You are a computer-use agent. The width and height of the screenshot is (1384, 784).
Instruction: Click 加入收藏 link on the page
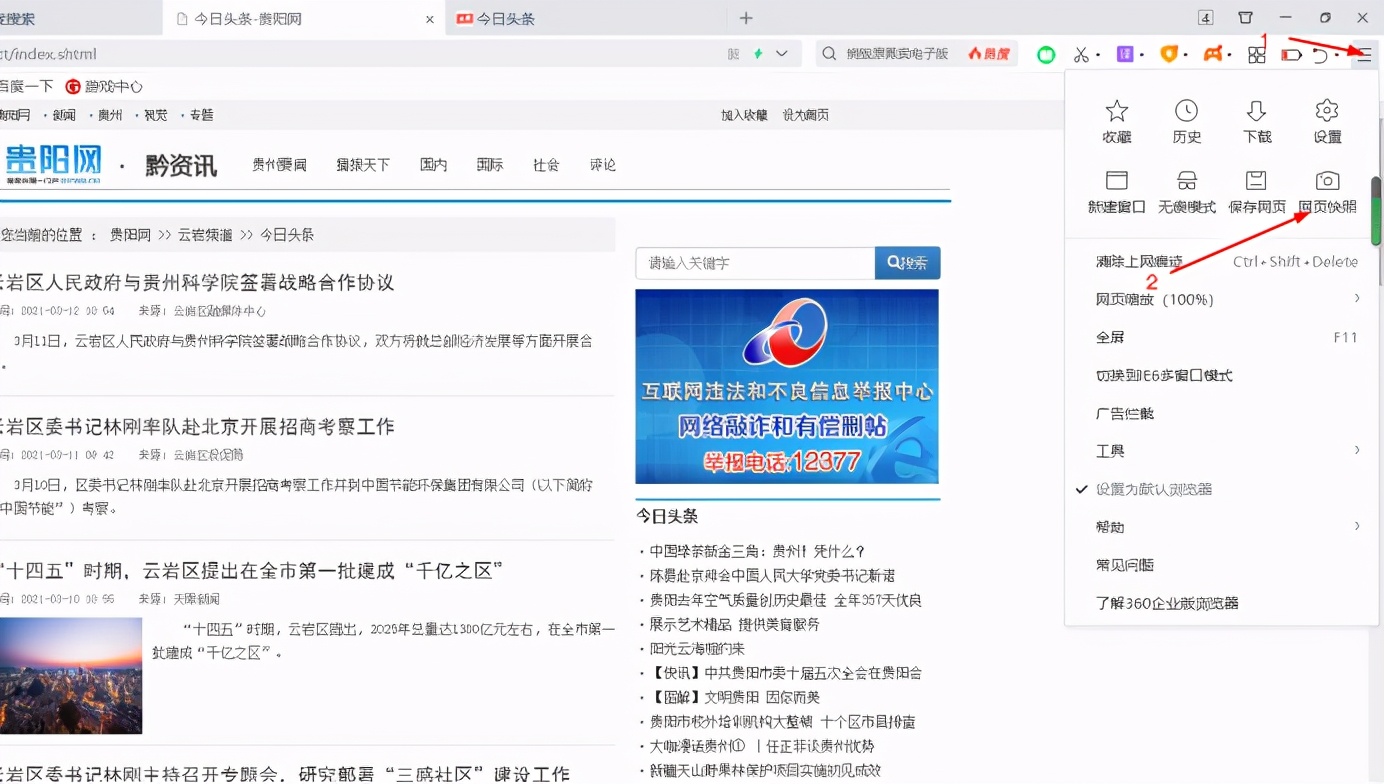point(744,115)
